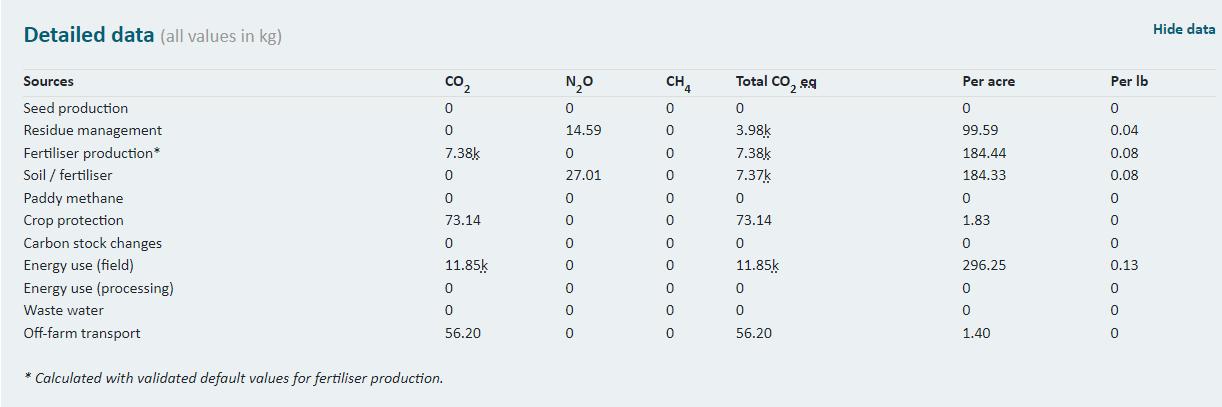Click the N2O column header

point(579,82)
